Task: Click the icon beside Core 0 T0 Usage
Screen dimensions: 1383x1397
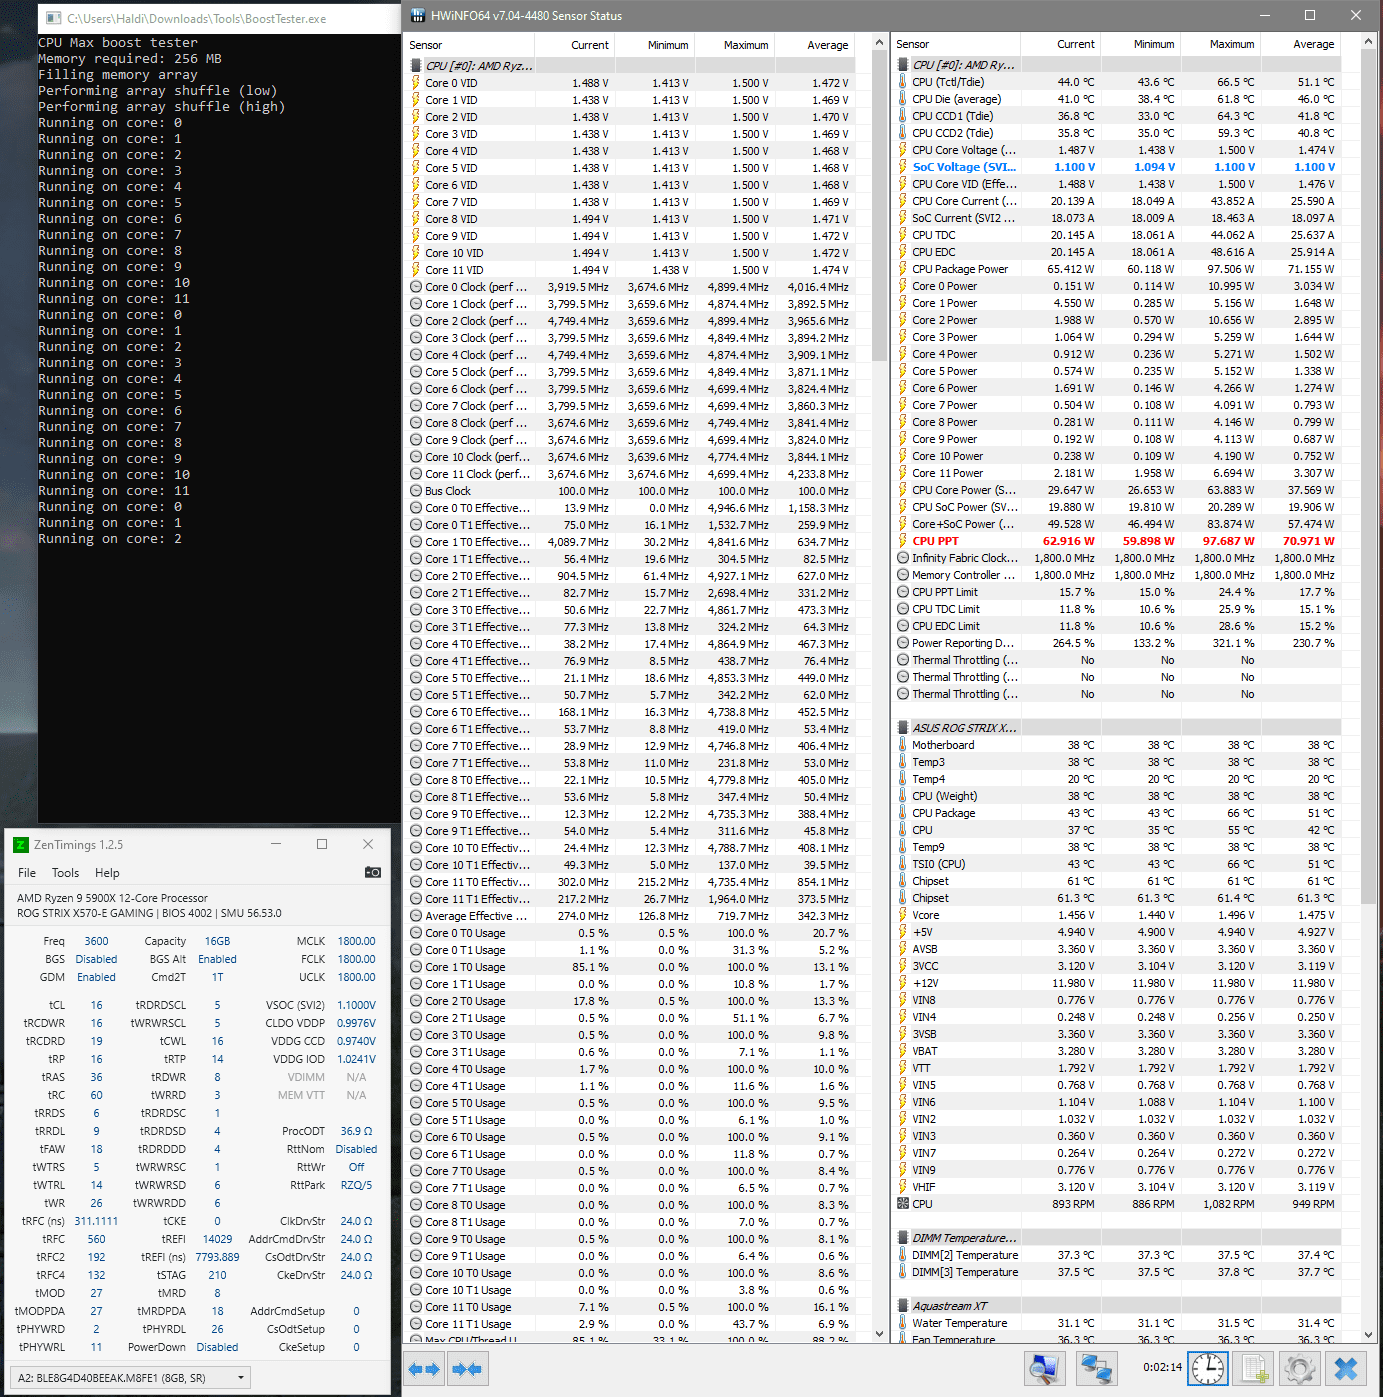Action: [x=416, y=933]
